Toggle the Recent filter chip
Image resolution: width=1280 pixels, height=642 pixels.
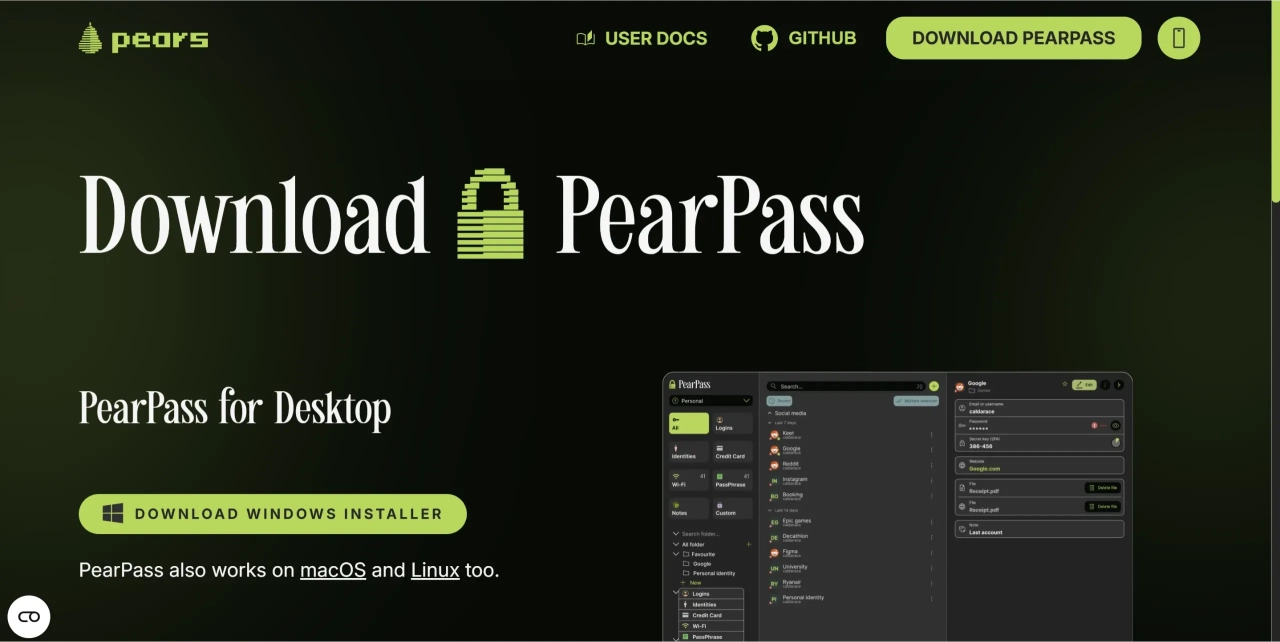point(779,400)
